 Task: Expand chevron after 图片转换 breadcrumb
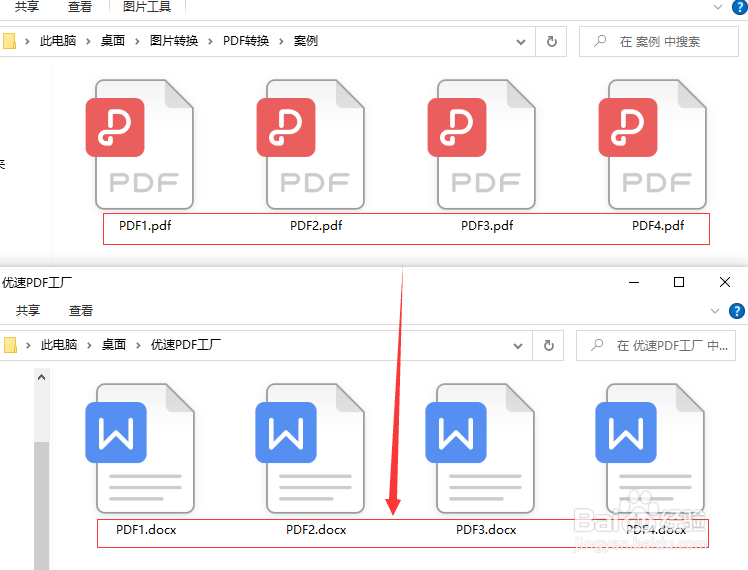coord(210,41)
